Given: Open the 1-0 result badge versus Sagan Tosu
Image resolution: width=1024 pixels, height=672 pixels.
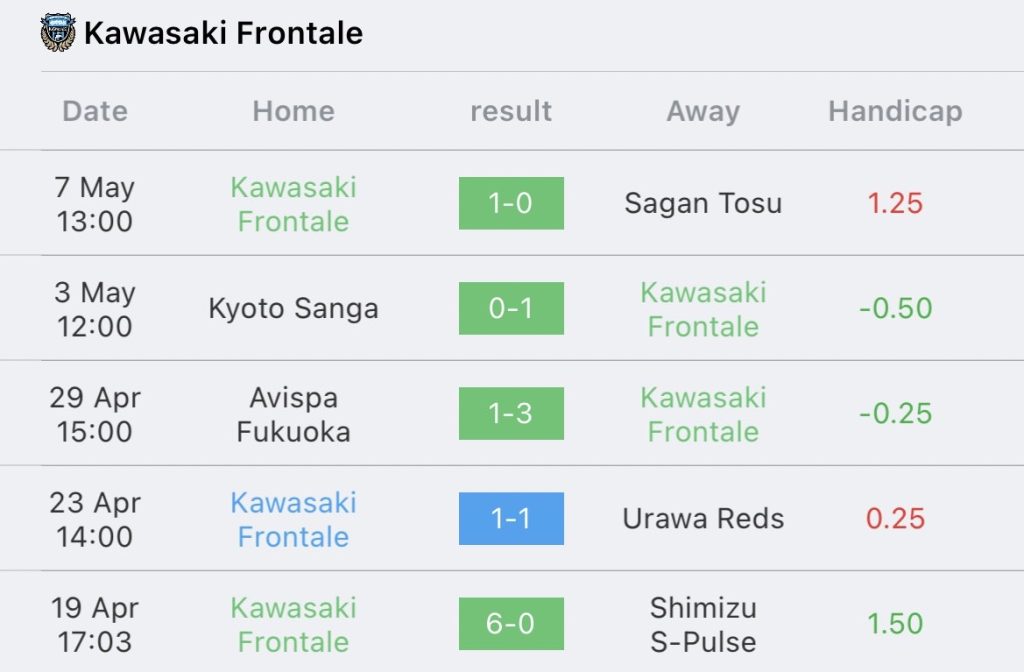Looking at the screenshot, I should [511, 203].
